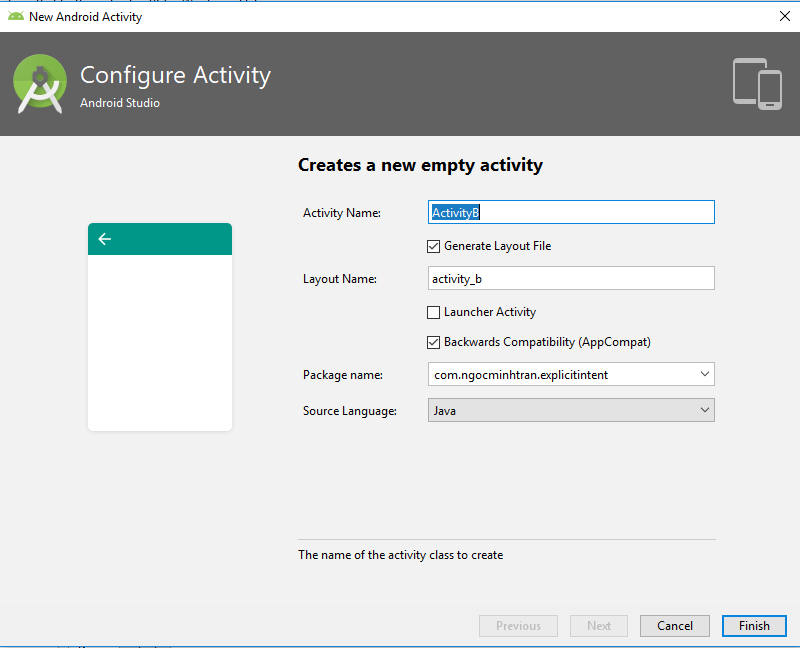Toggle Backwards Compatibility (AppCompat) checkbox
This screenshot has width=800, height=648.
[434, 342]
